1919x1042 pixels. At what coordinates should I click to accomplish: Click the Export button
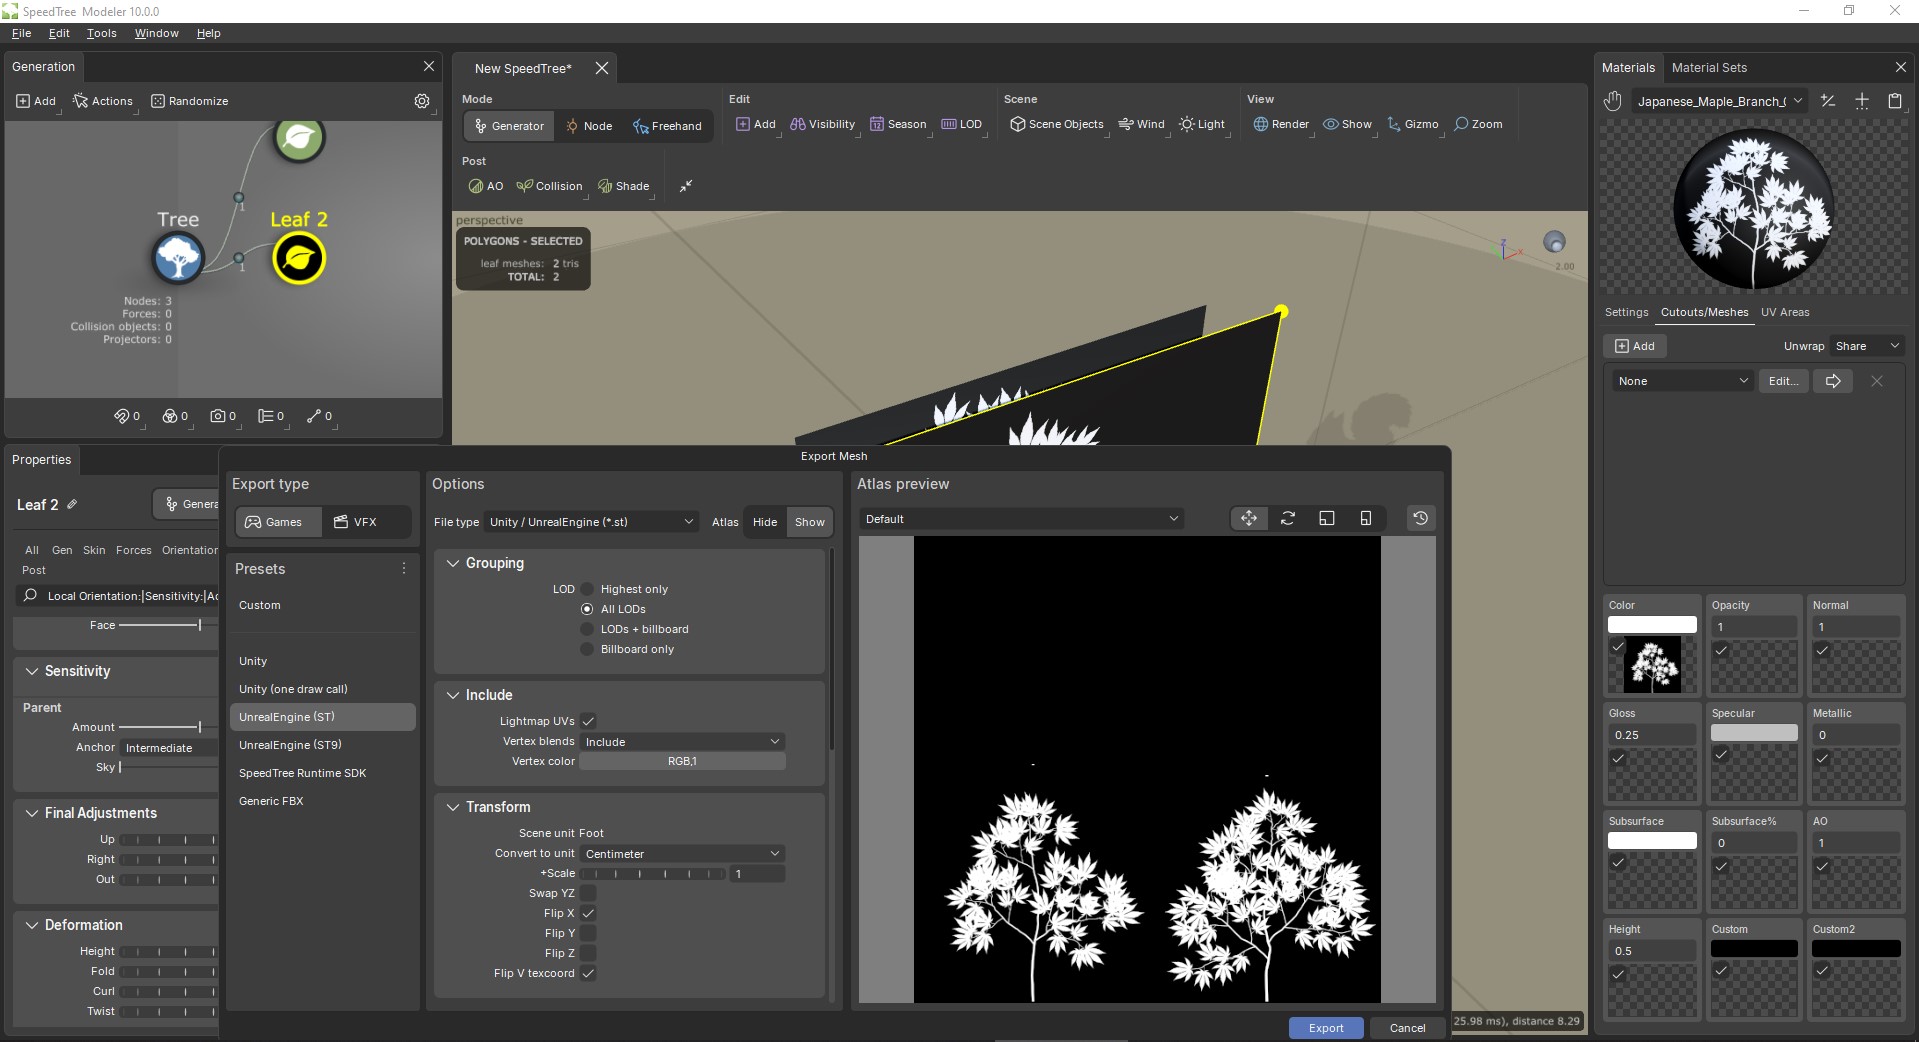(1326, 1028)
